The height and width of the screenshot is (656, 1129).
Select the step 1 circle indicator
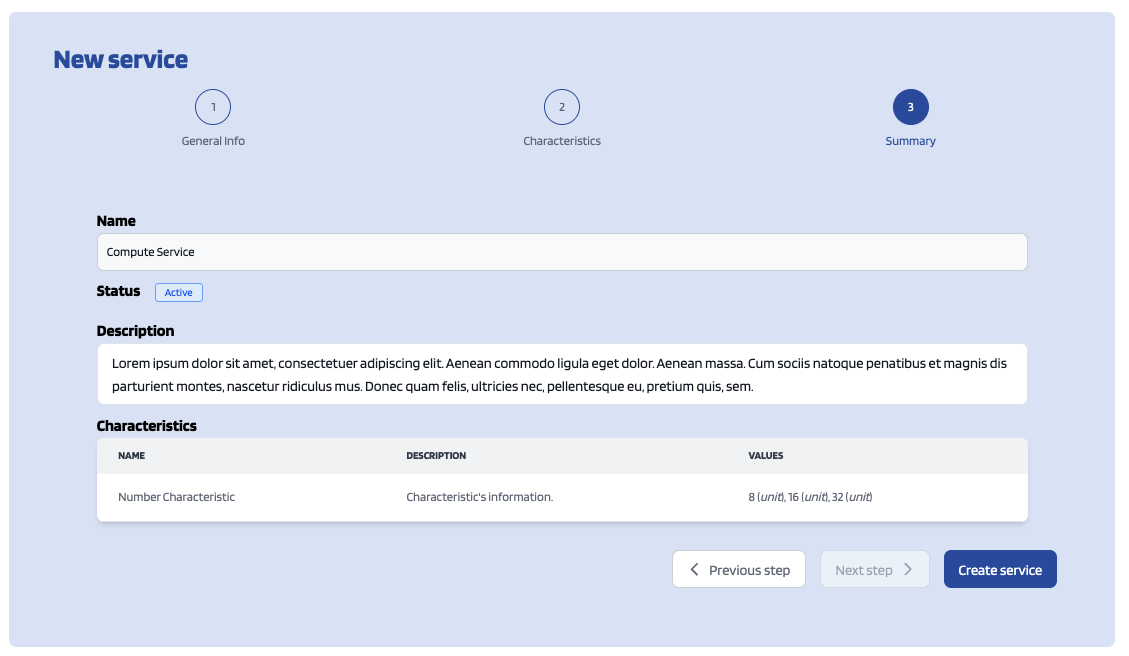click(x=213, y=107)
